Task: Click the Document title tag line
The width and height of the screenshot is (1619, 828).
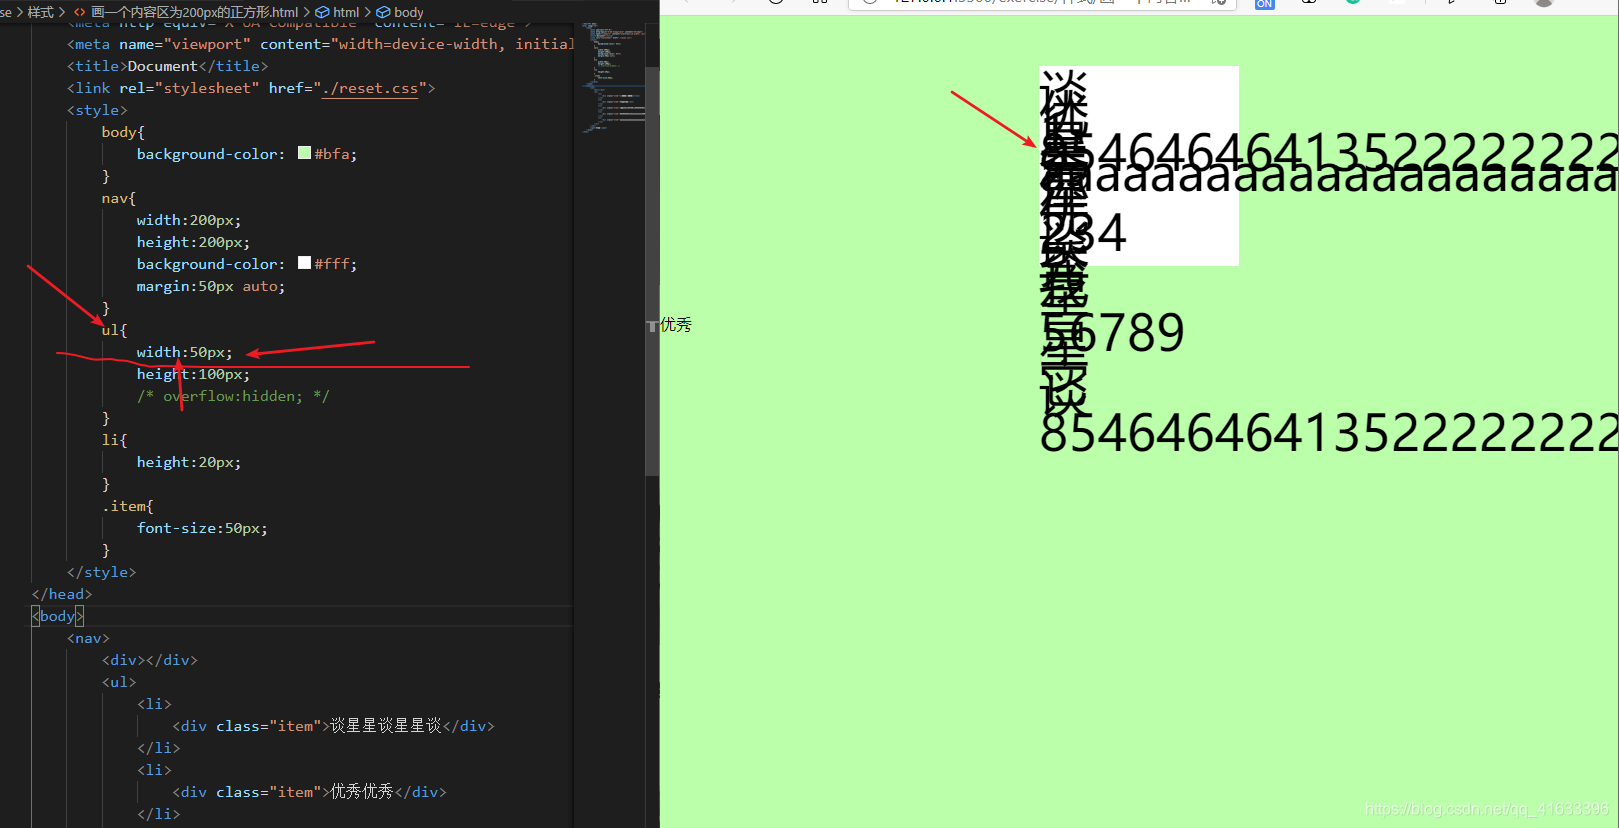Action: pos(167,66)
